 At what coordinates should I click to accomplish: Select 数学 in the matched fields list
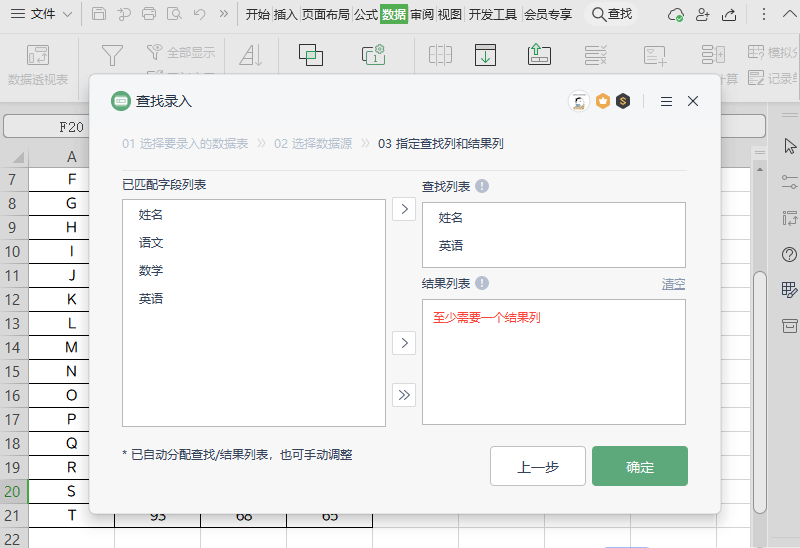[151, 271]
